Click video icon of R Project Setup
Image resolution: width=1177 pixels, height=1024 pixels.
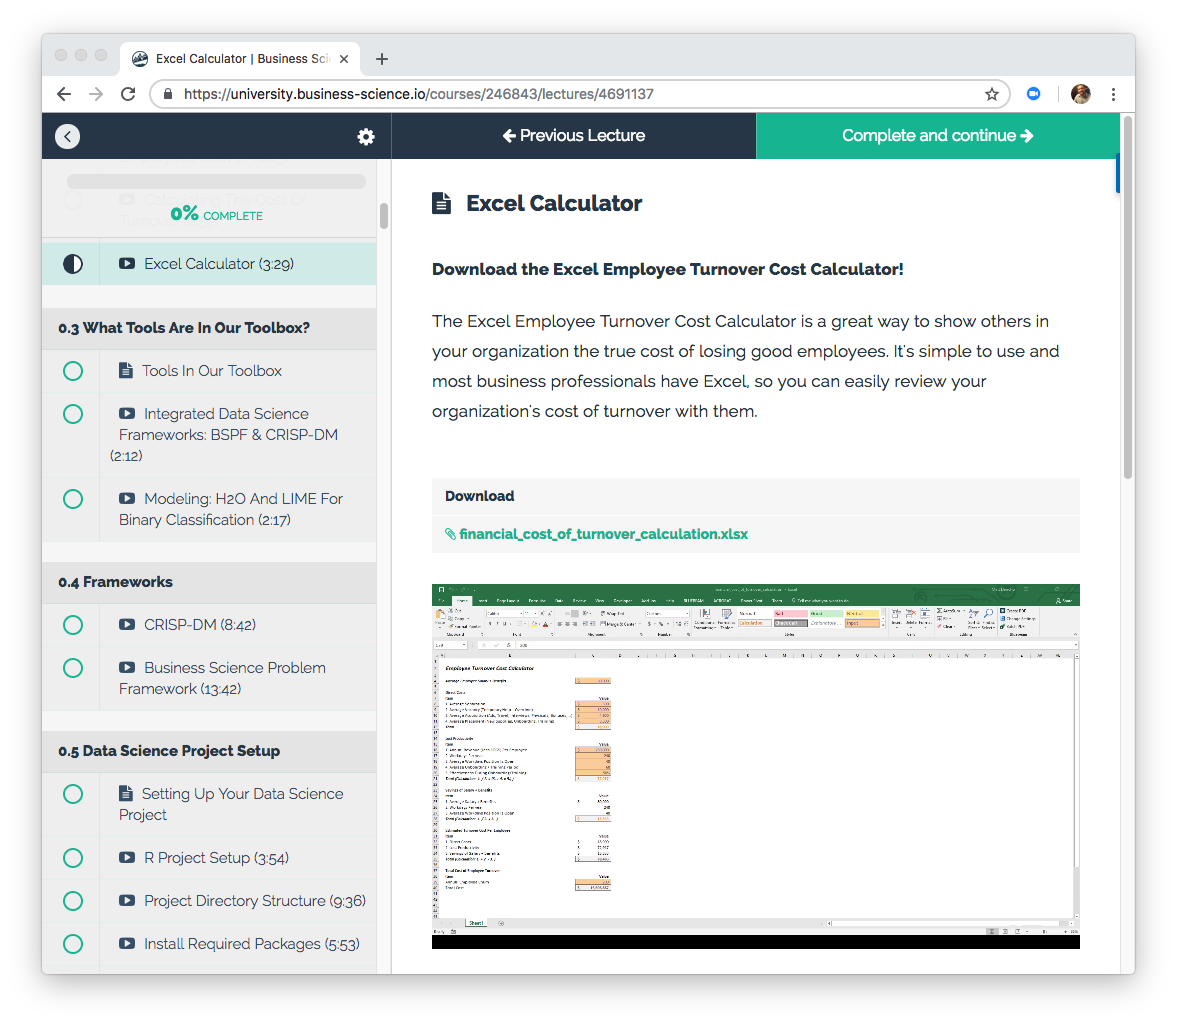click(x=127, y=857)
